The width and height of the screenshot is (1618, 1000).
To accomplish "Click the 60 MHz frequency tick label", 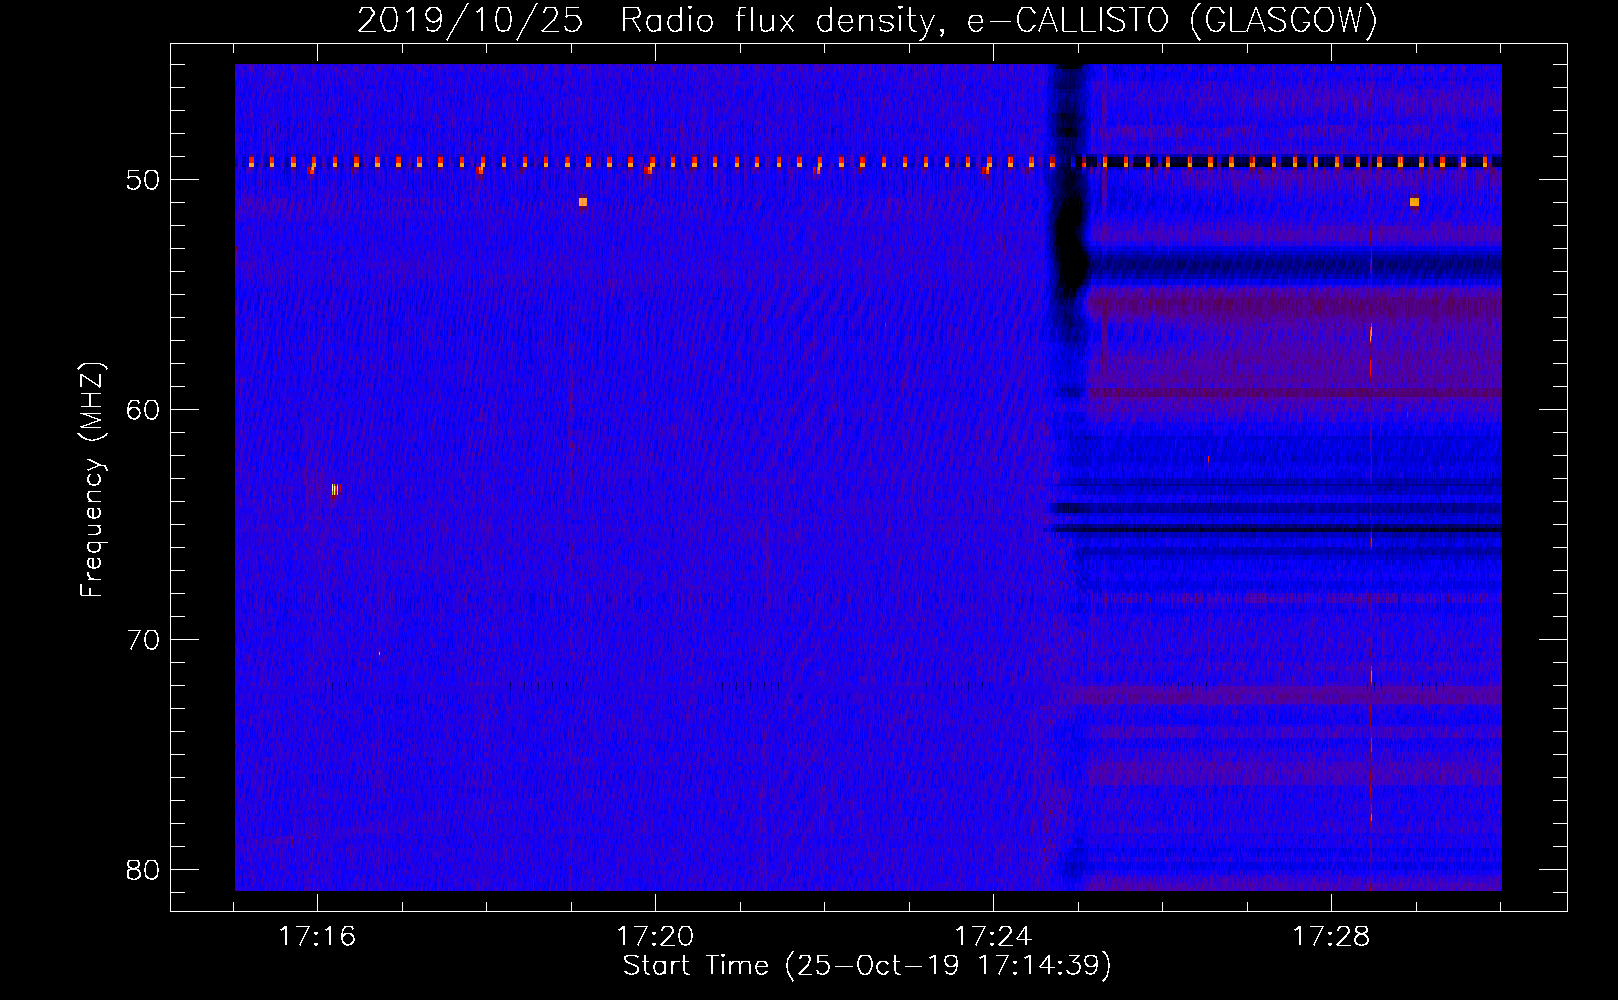I will (x=144, y=410).
